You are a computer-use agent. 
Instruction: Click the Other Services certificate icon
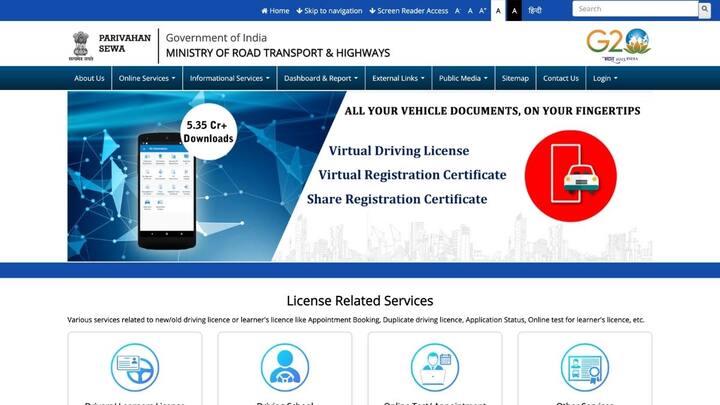click(x=585, y=368)
